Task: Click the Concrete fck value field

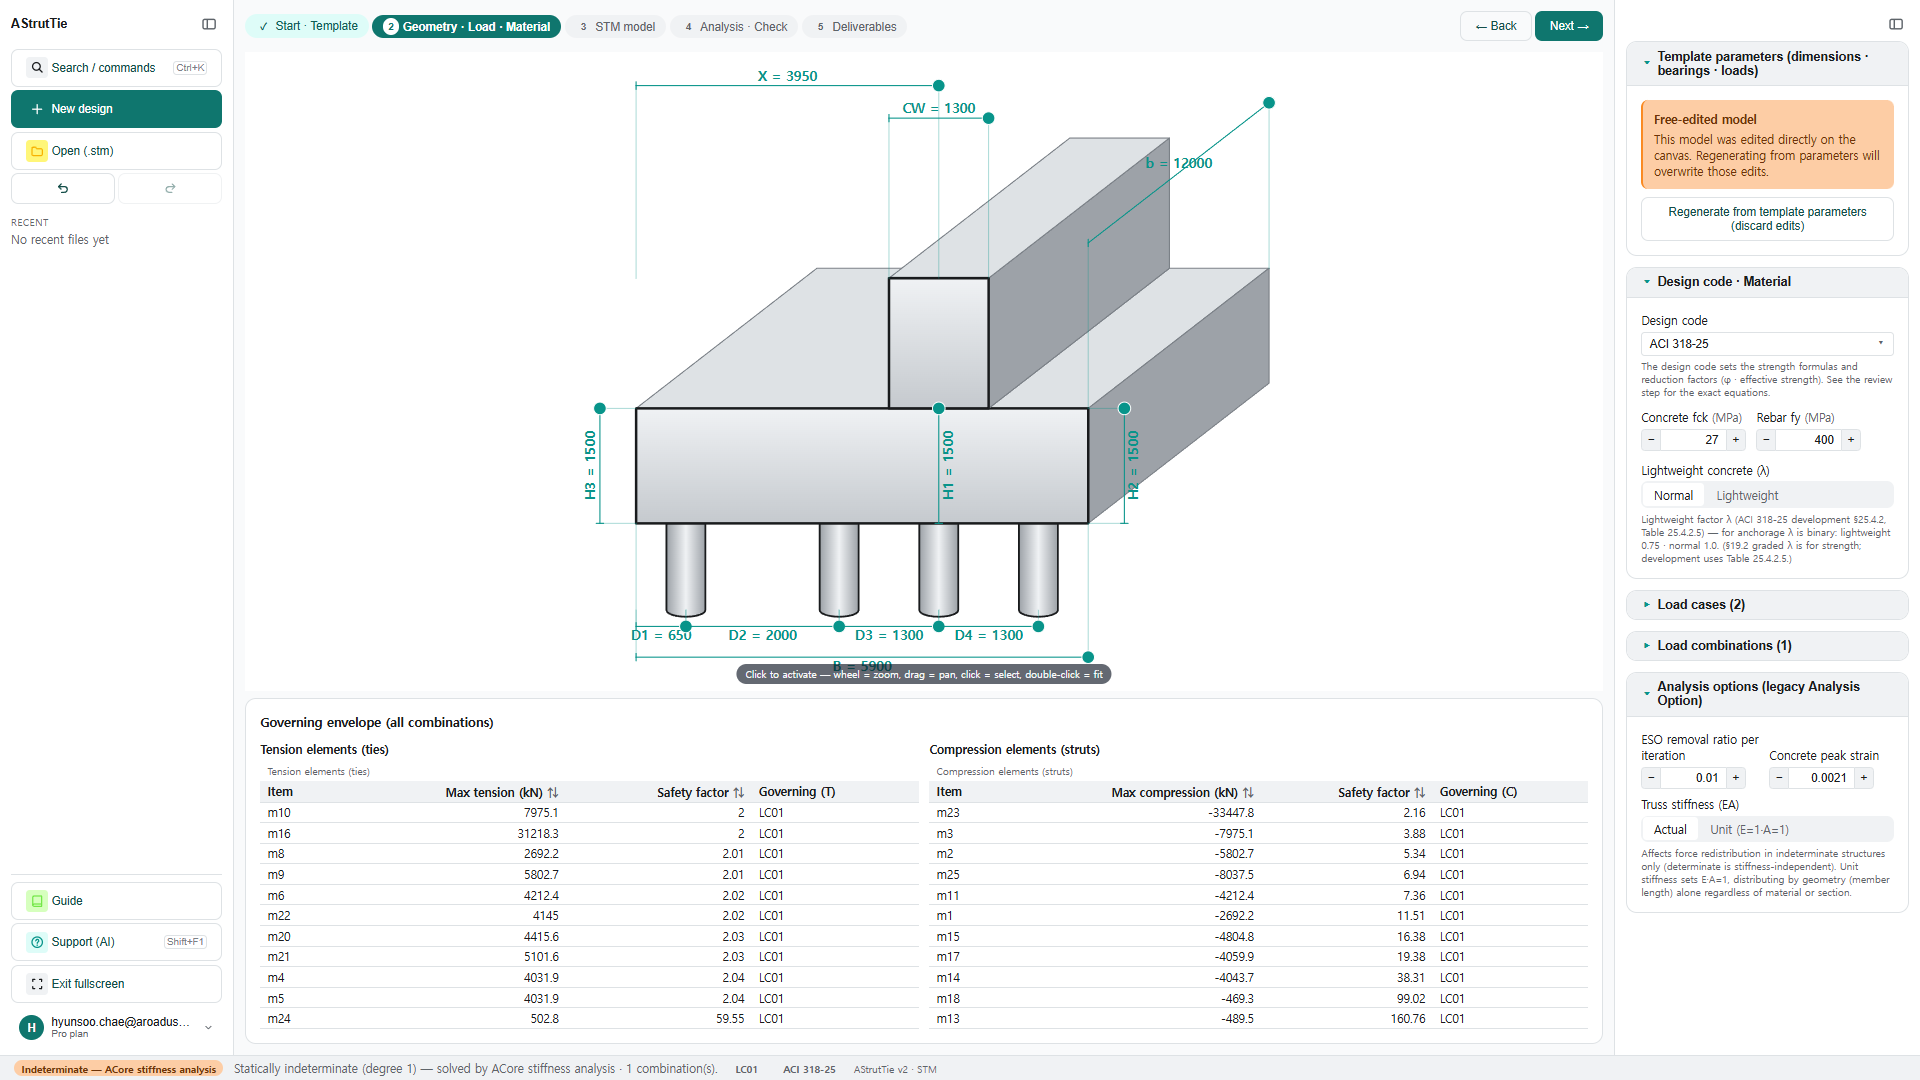Action: (x=1693, y=440)
